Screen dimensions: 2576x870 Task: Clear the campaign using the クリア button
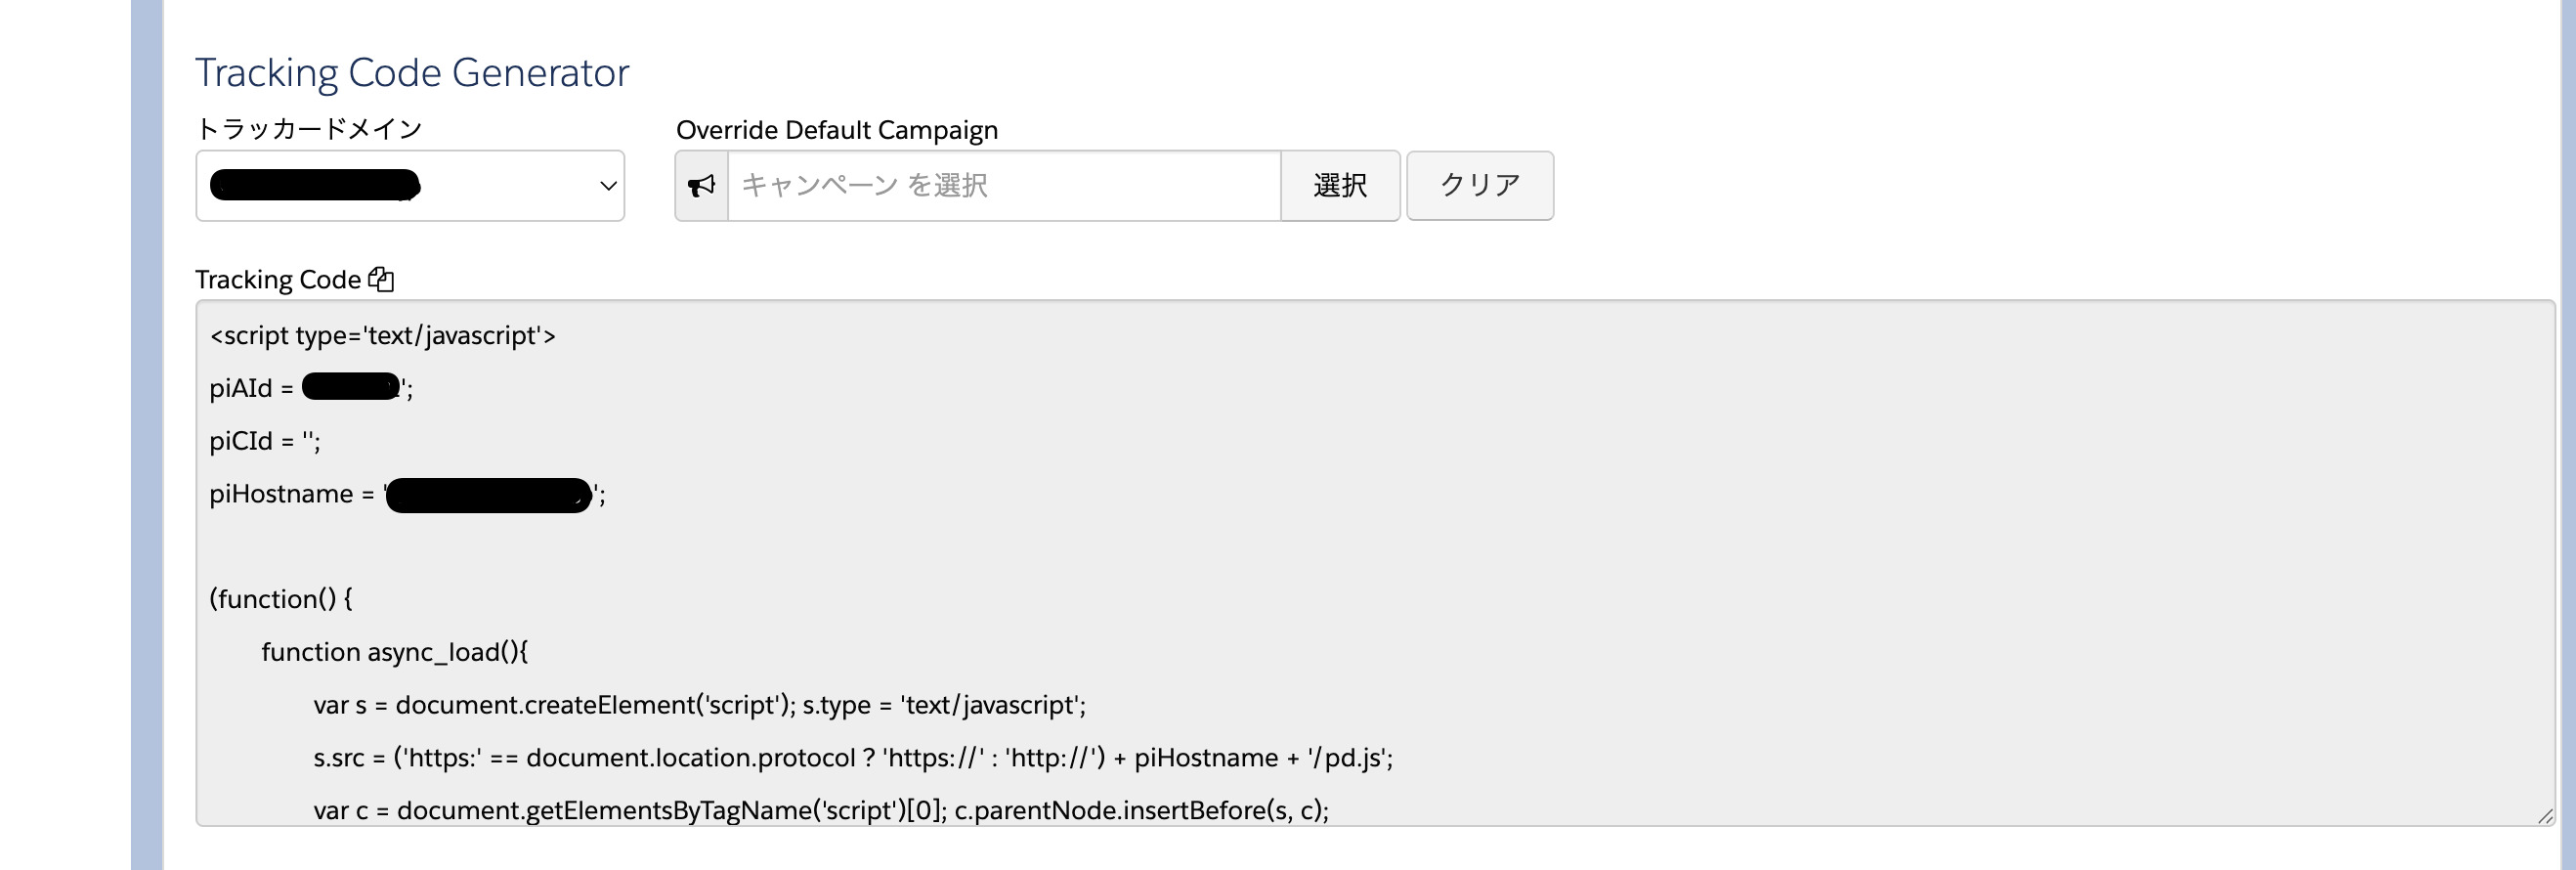coord(1479,185)
